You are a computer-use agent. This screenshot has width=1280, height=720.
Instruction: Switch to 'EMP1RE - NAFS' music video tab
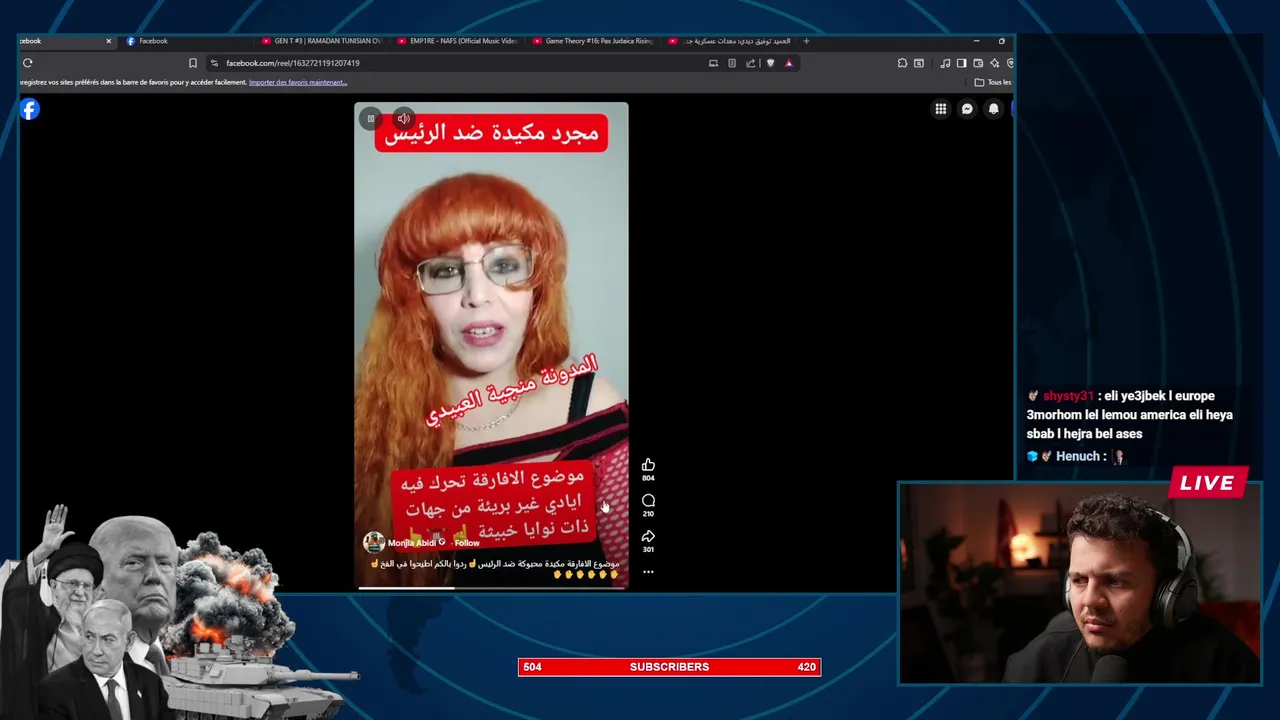[456, 41]
